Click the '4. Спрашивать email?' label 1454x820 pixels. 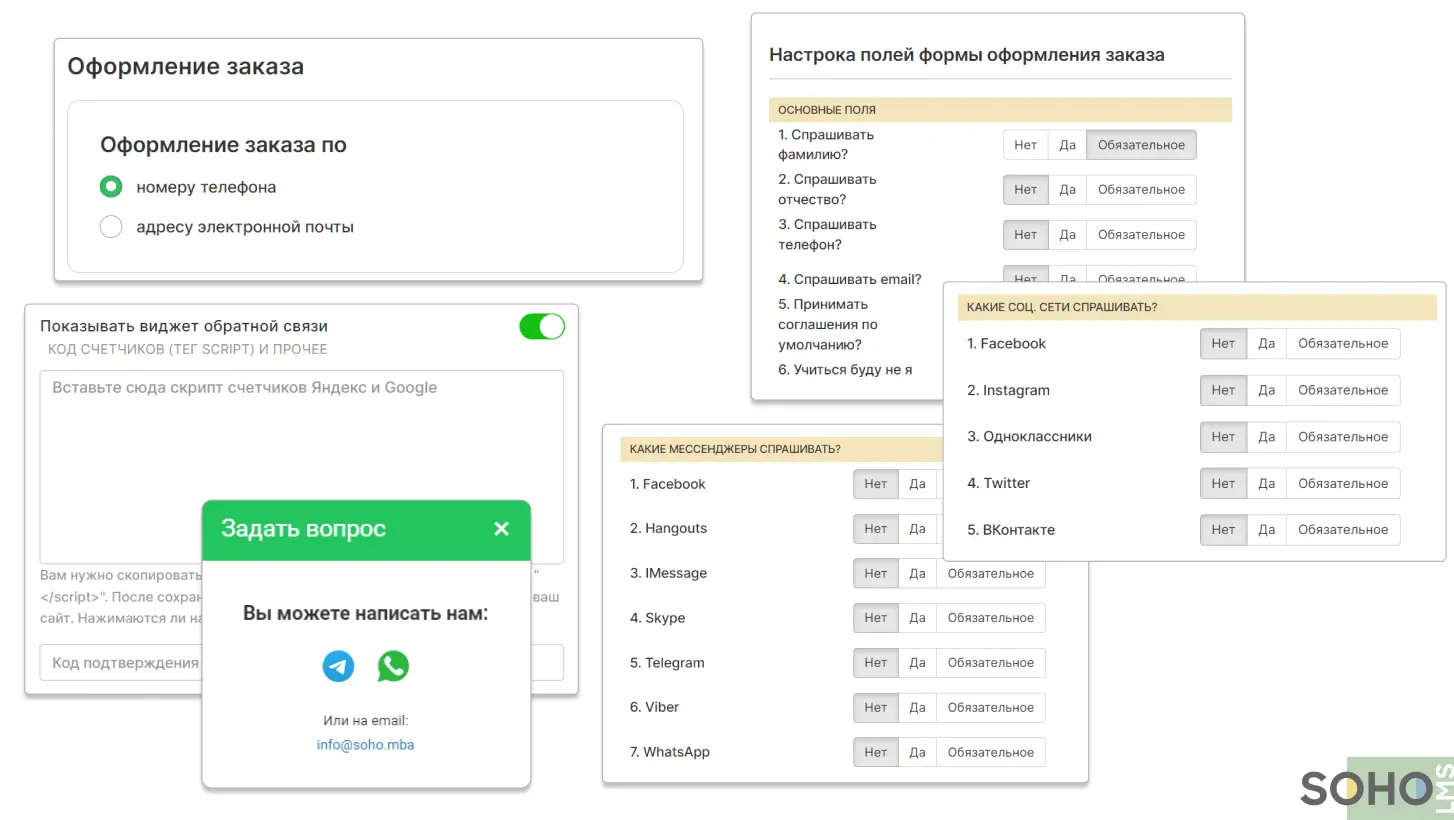click(x=850, y=280)
